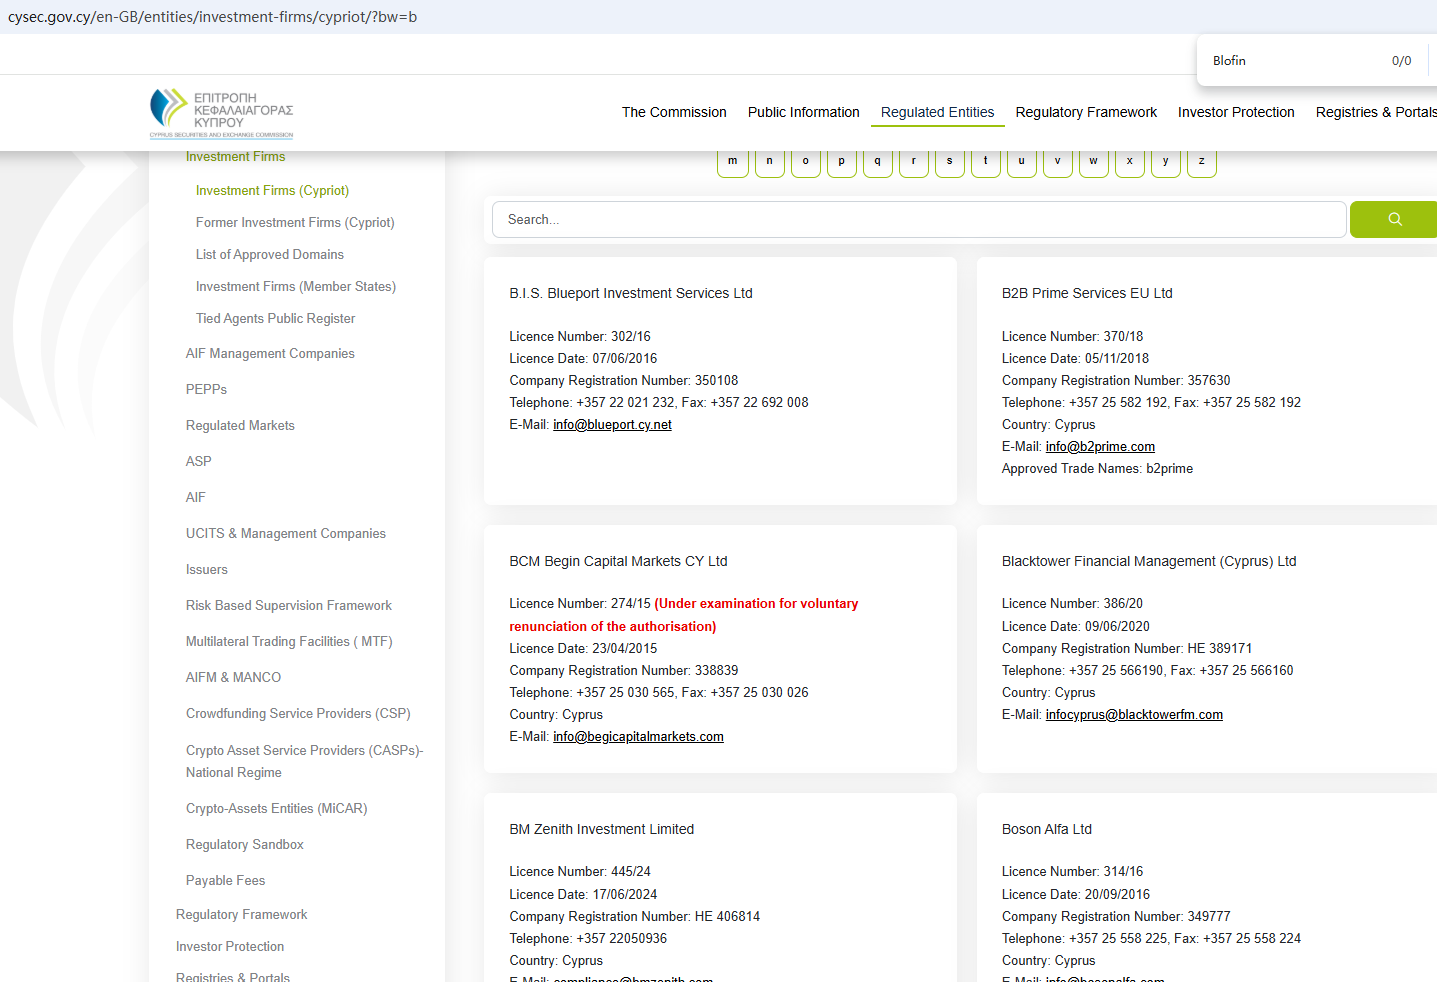Click the CySEC logo in header
Screen dimensions: 1437x982
coord(221,113)
